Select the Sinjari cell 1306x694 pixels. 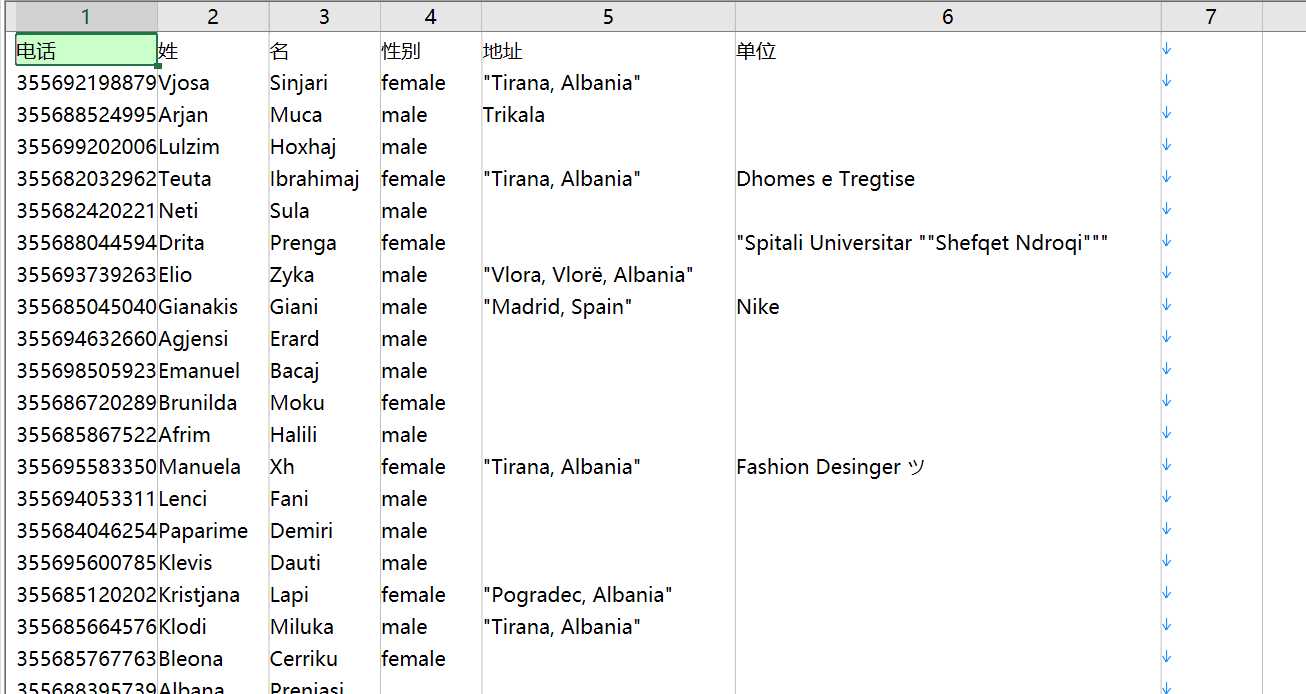click(325, 83)
